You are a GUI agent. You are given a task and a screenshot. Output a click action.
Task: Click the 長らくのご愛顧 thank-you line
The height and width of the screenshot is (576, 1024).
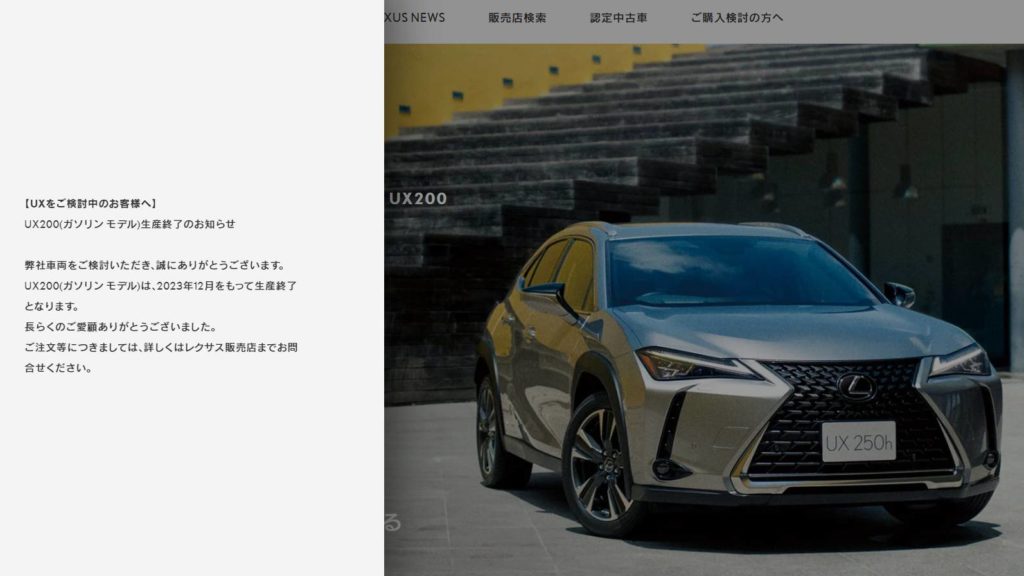pos(120,327)
